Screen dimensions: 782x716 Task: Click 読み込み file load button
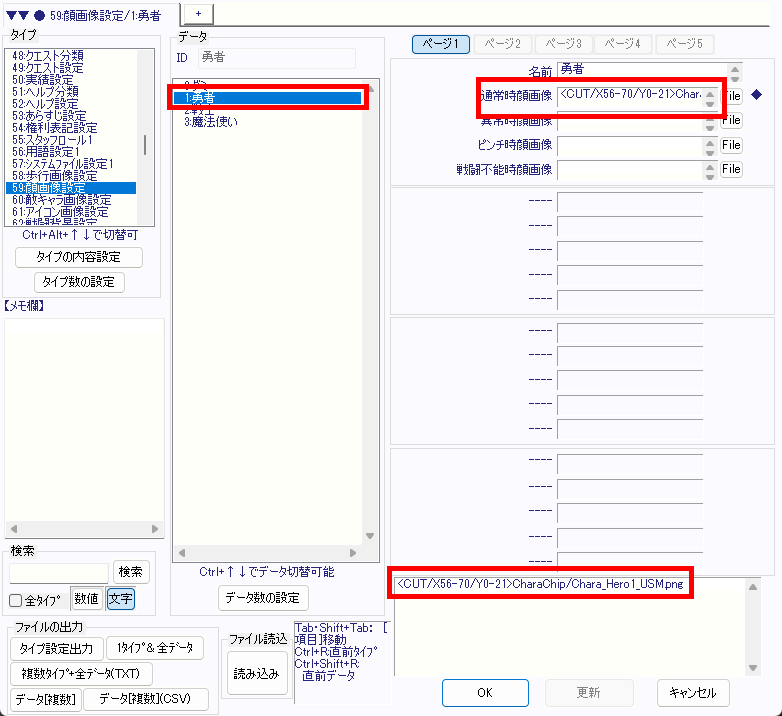[x=257, y=674]
